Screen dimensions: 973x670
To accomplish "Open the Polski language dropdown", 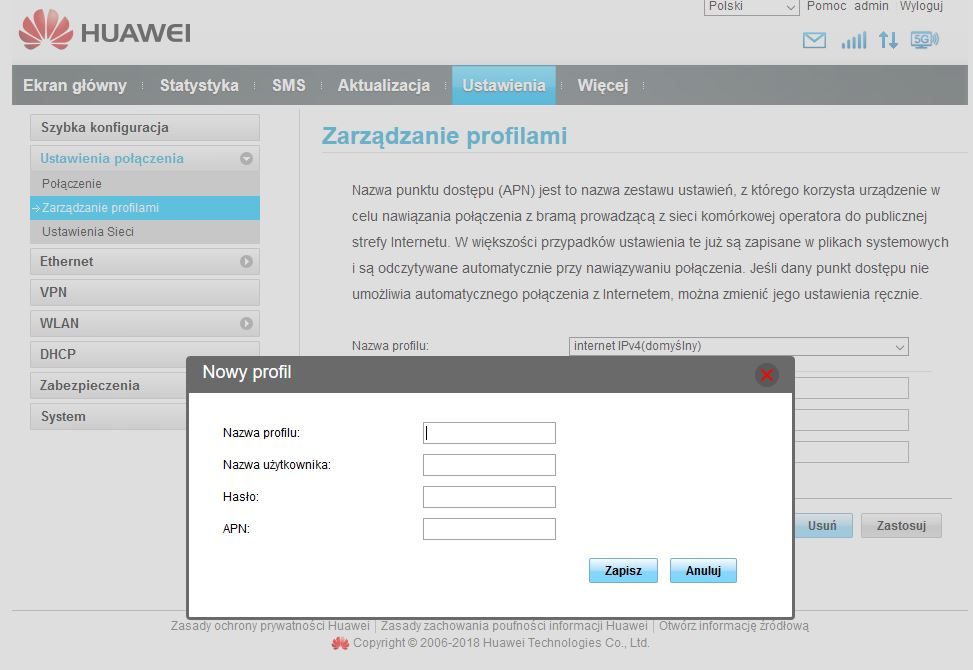I will point(750,7).
